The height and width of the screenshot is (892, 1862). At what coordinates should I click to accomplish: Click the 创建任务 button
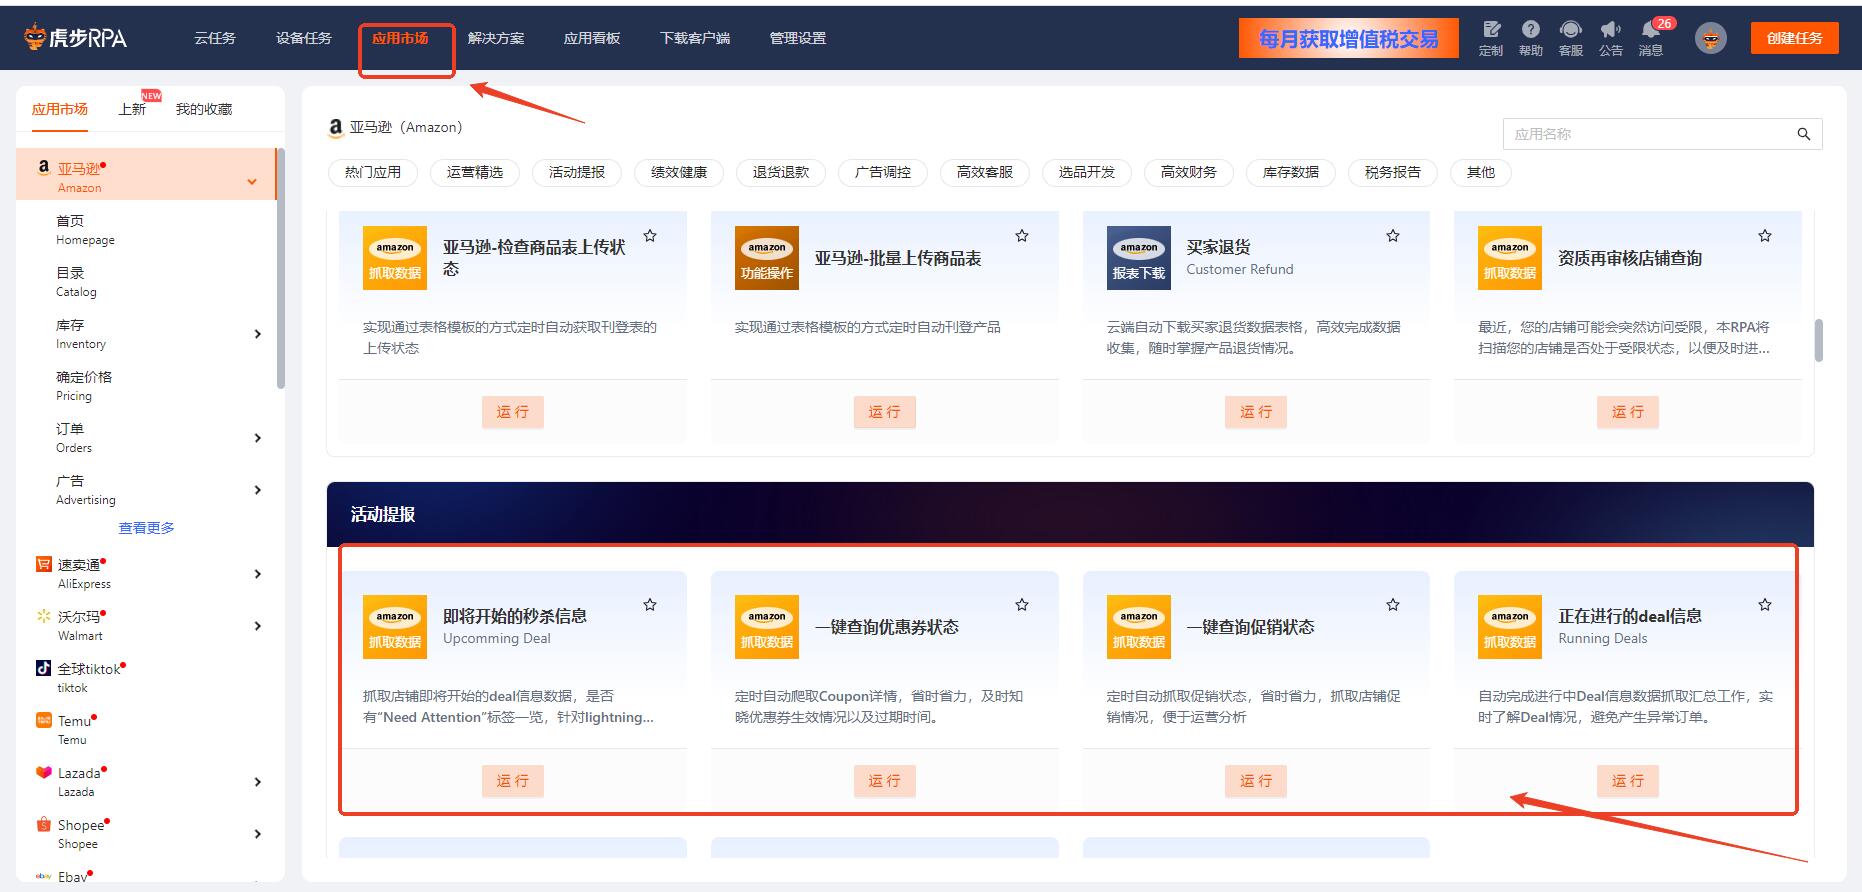pos(1795,38)
